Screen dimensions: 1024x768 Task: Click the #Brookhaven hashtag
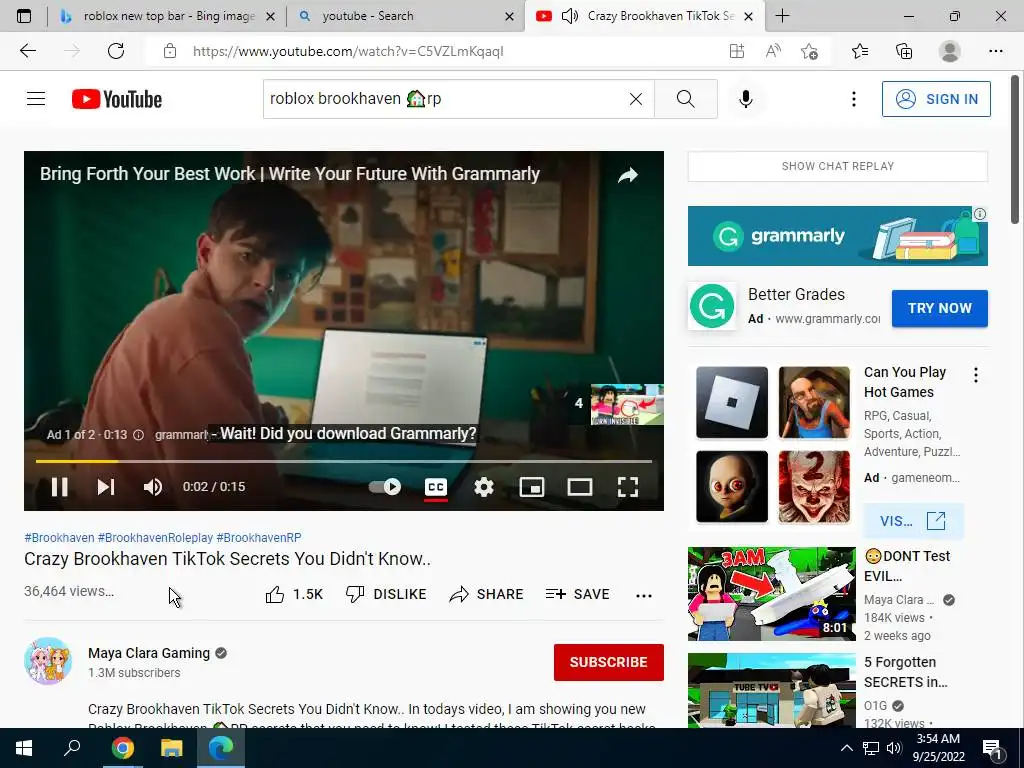(59, 537)
